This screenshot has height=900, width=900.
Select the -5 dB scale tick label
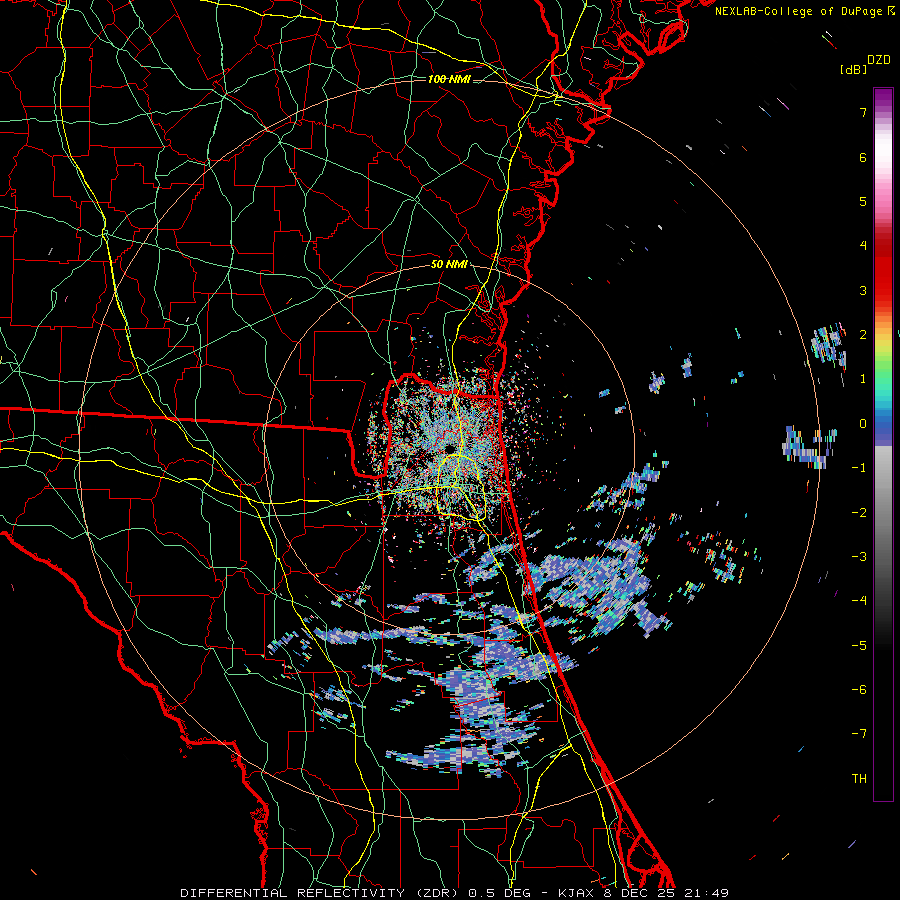tap(859, 646)
